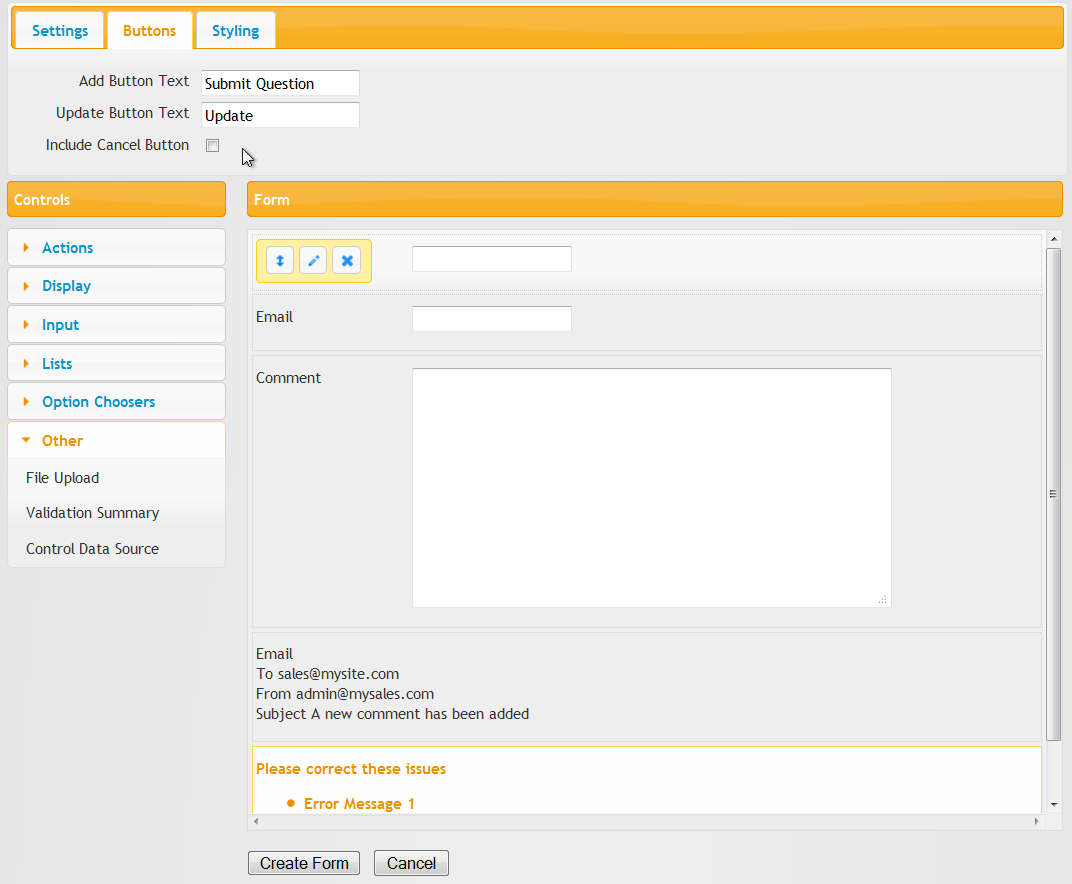Screen dimensions: 1072x884
Task: Click the horizontal scrollbar right arrow
Action: 1036,821
